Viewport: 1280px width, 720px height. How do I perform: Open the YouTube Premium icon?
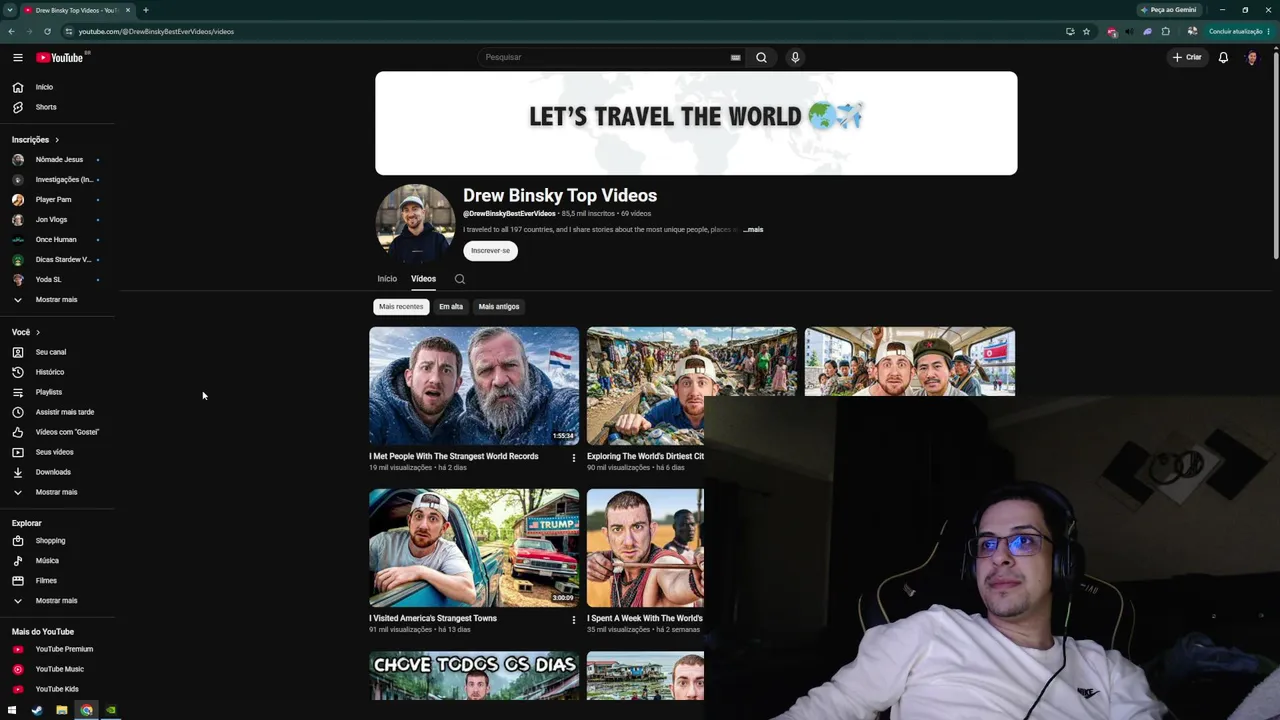click(18, 649)
